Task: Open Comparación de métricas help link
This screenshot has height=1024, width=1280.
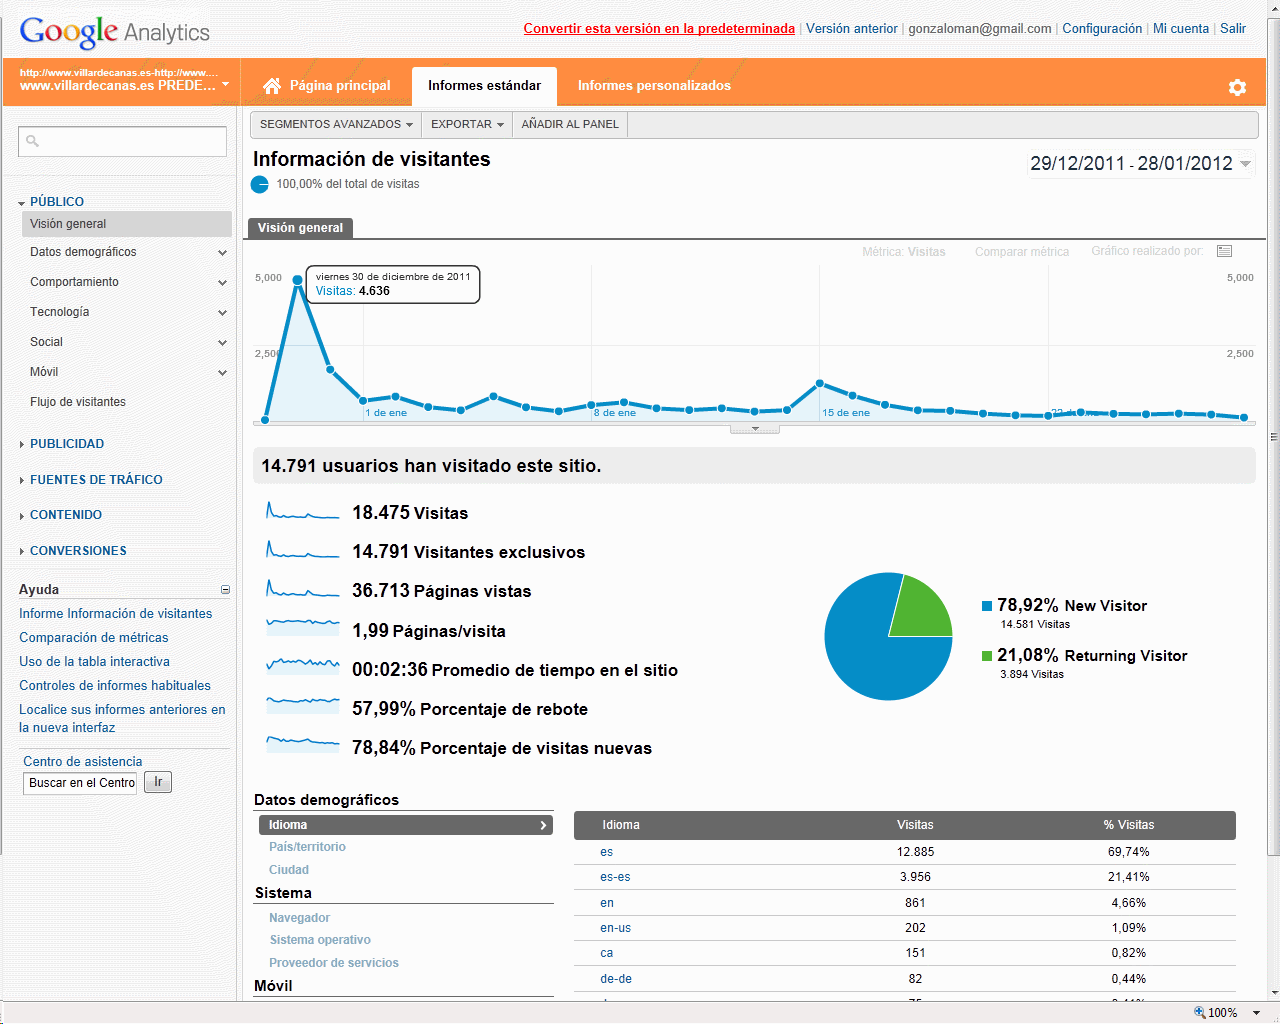Action: (x=94, y=638)
